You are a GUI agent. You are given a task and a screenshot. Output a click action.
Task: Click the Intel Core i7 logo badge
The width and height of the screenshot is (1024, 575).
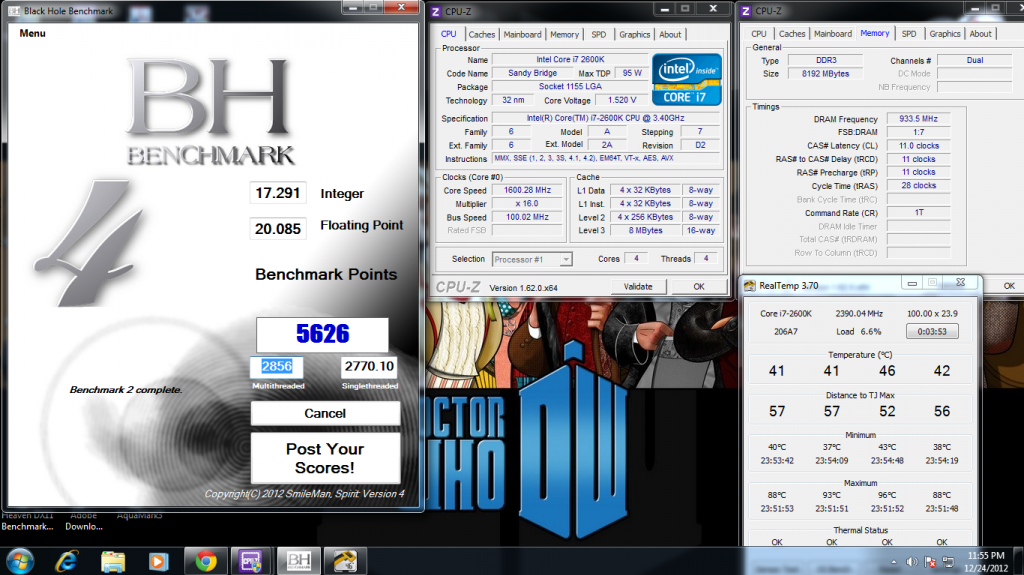[686, 79]
